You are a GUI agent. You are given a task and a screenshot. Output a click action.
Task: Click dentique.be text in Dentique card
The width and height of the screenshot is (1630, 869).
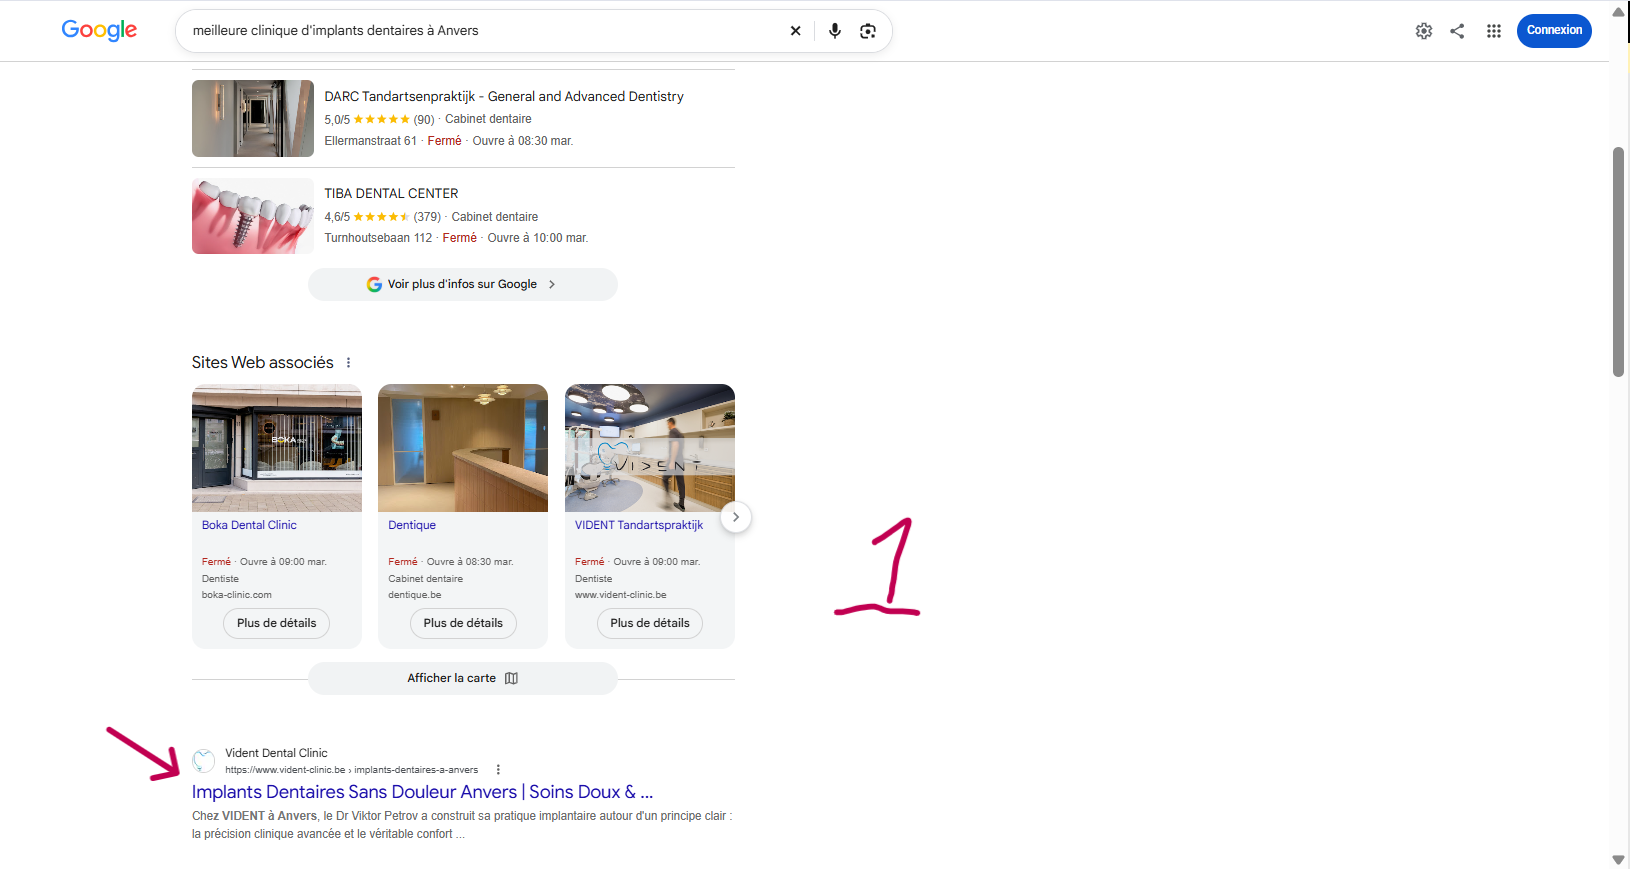(415, 595)
